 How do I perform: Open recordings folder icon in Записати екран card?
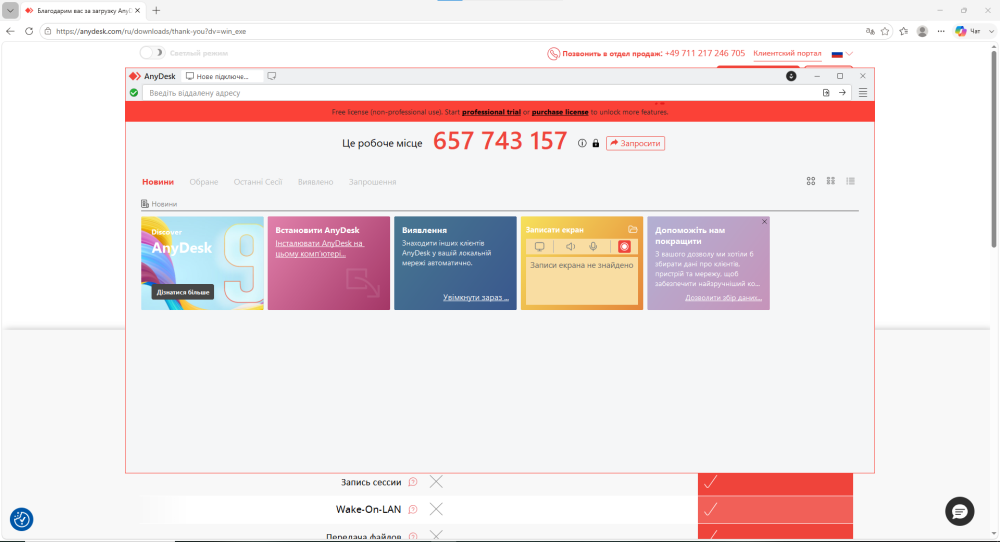(633, 230)
